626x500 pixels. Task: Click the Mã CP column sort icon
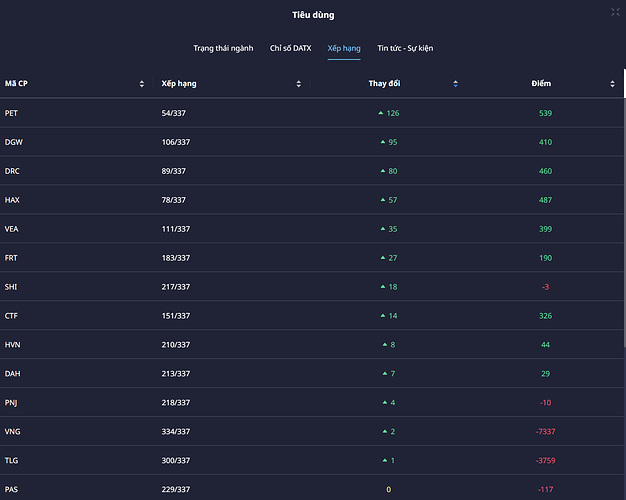tap(142, 83)
